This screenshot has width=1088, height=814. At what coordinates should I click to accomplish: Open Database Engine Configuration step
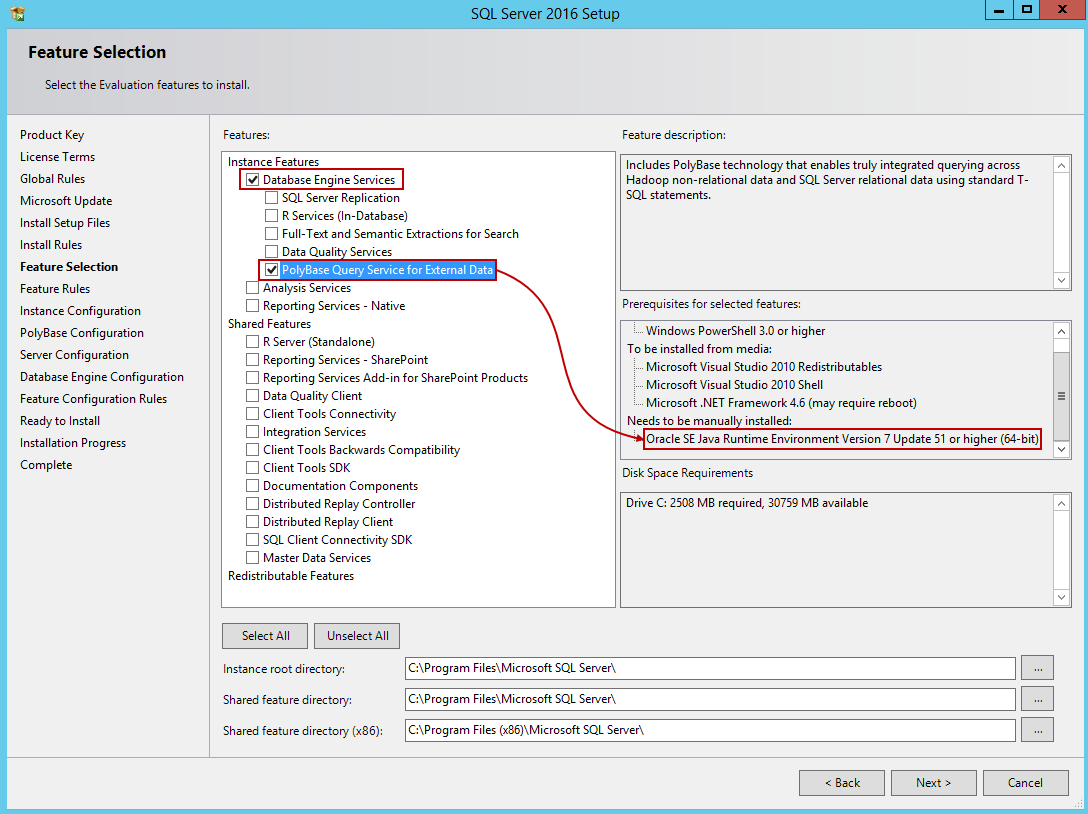pos(102,377)
